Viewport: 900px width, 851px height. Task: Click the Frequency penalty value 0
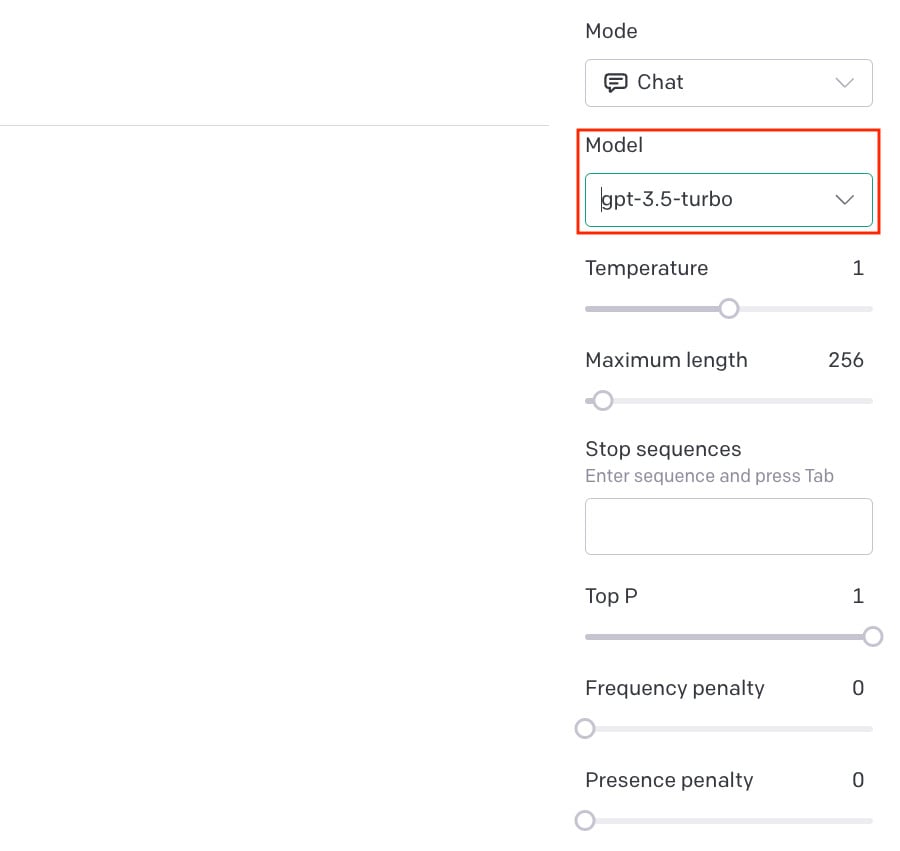coord(858,689)
